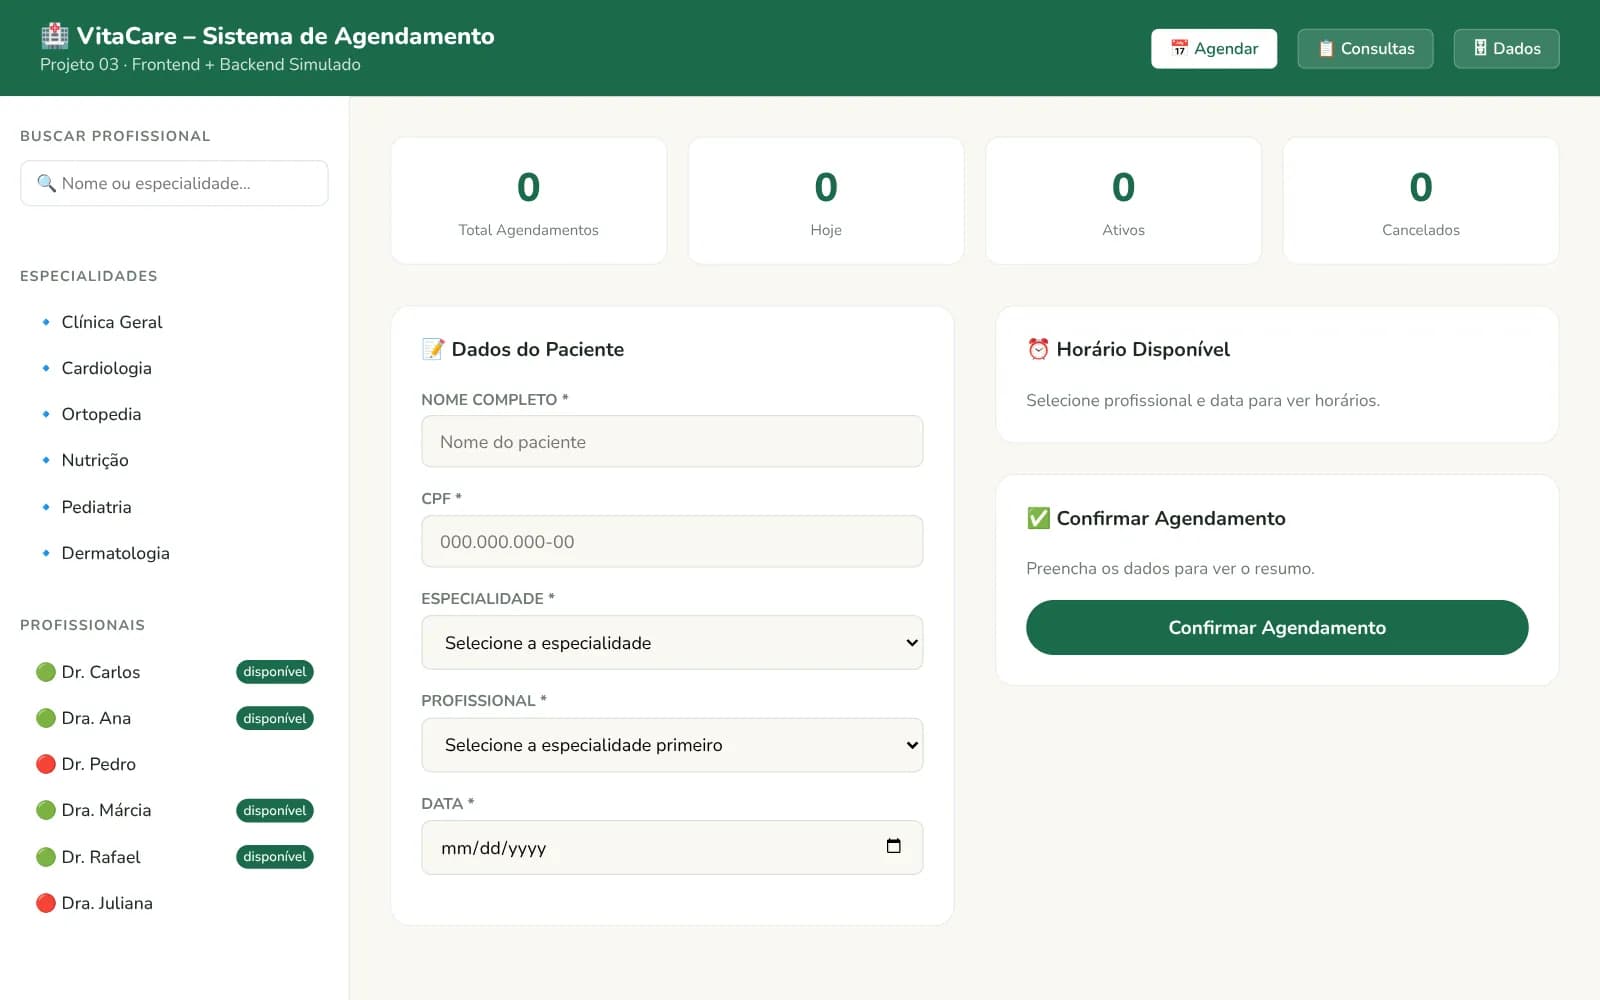
Task: Filter by Cardiologia specialty
Action: click(x=174, y=368)
